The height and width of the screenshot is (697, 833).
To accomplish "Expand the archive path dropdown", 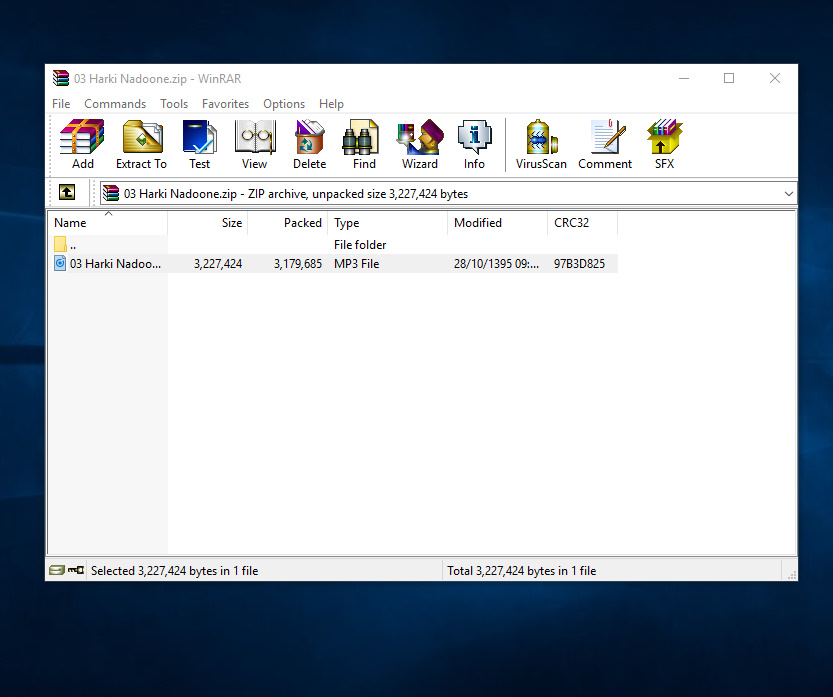I will click(x=788, y=194).
